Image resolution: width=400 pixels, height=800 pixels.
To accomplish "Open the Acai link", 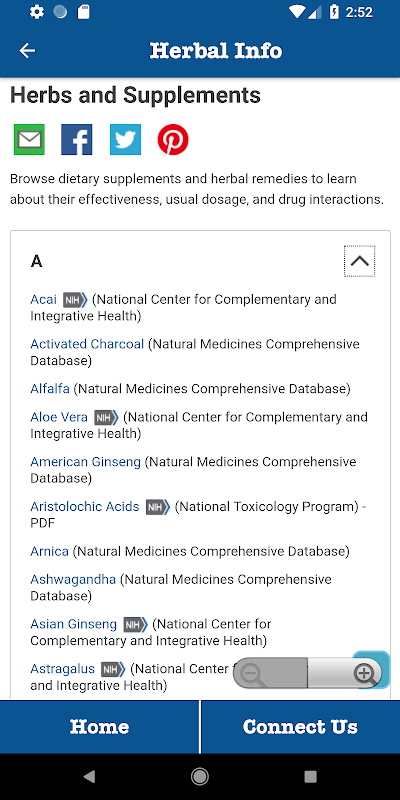I will pyautogui.click(x=43, y=299).
